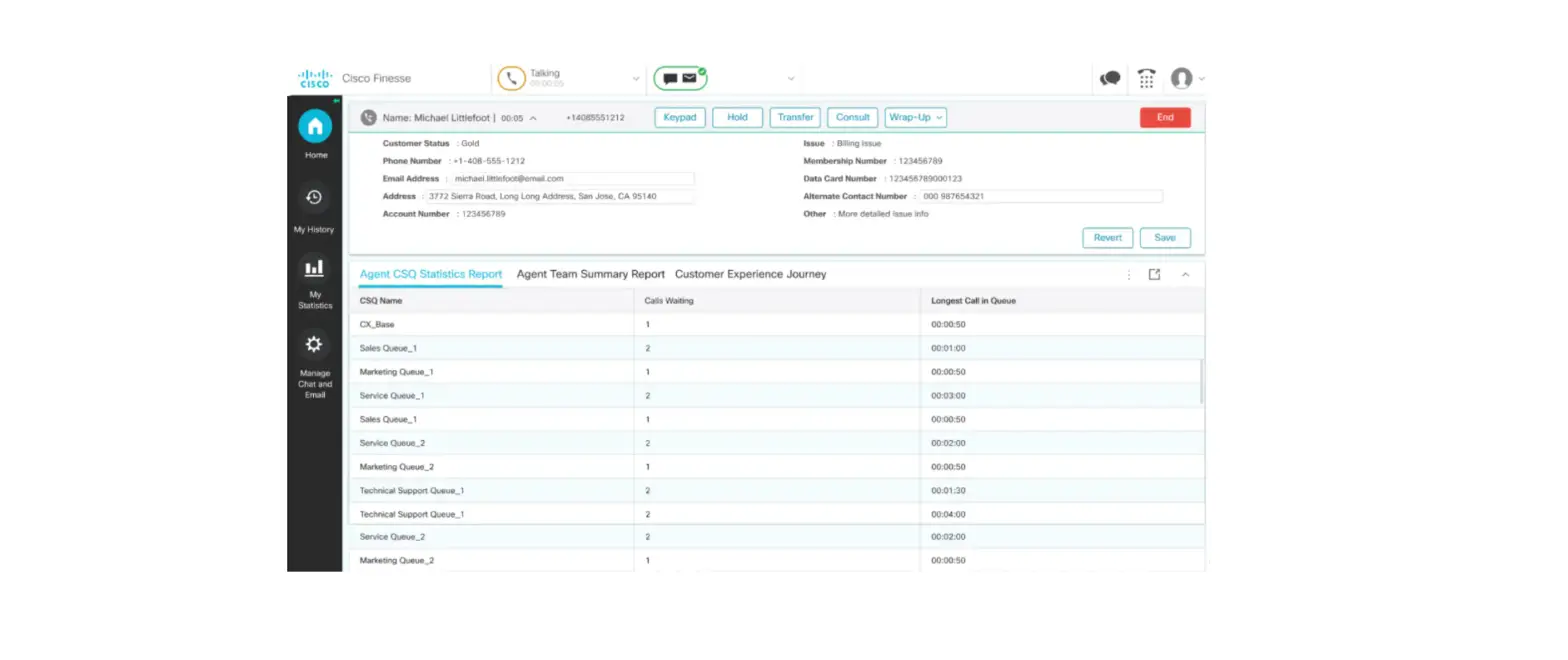
Task: Open the team chat bubbles icon
Action: (x=1110, y=78)
